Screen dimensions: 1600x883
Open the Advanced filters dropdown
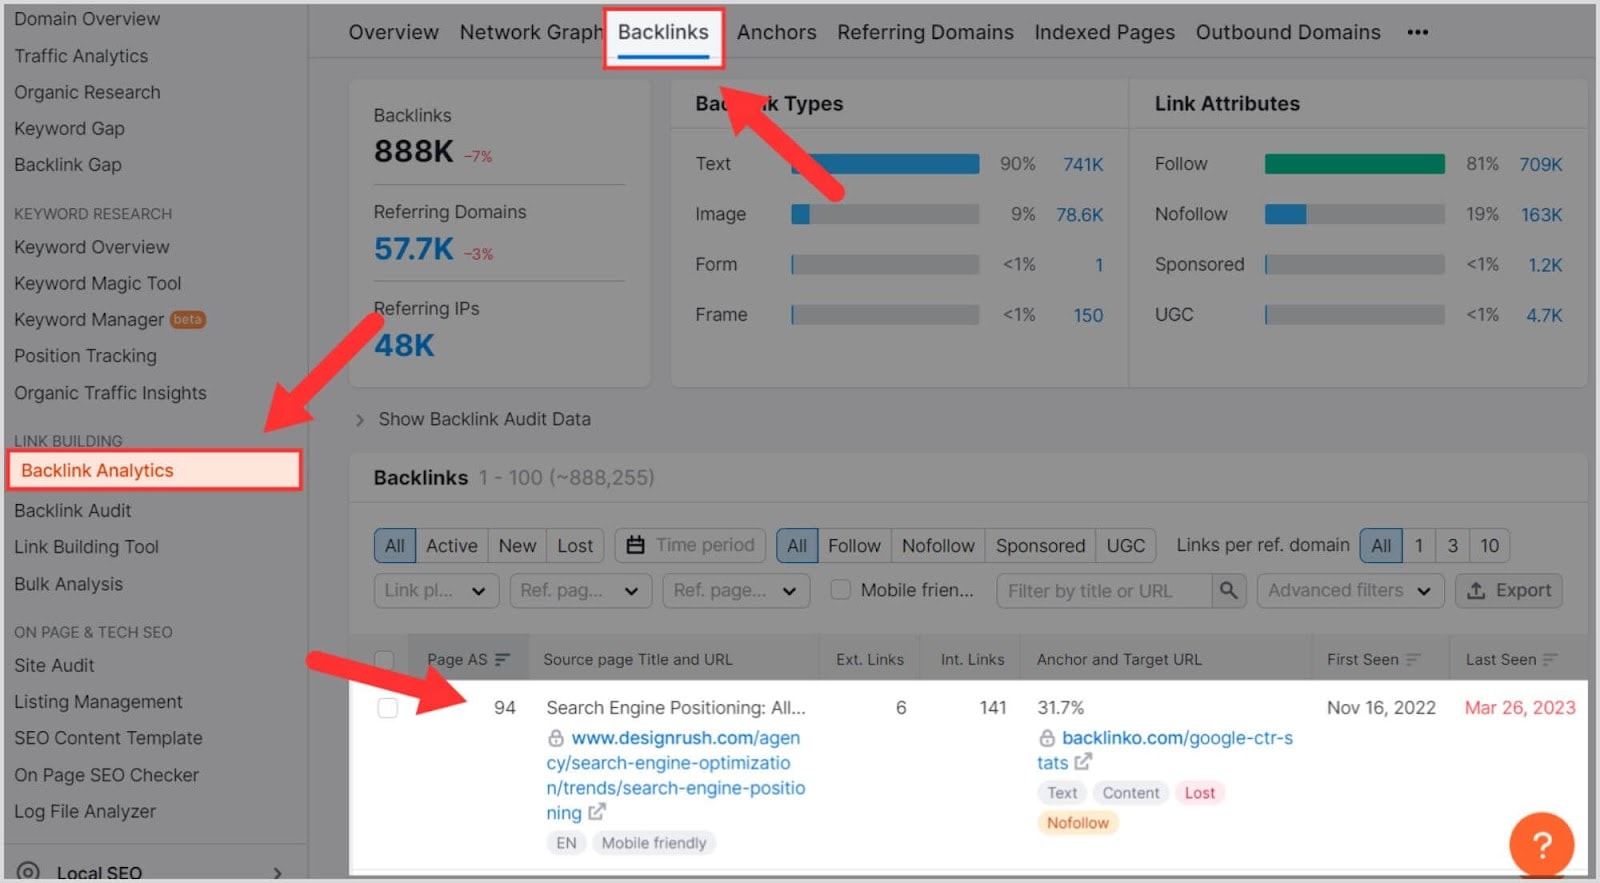click(x=1350, y=591)
